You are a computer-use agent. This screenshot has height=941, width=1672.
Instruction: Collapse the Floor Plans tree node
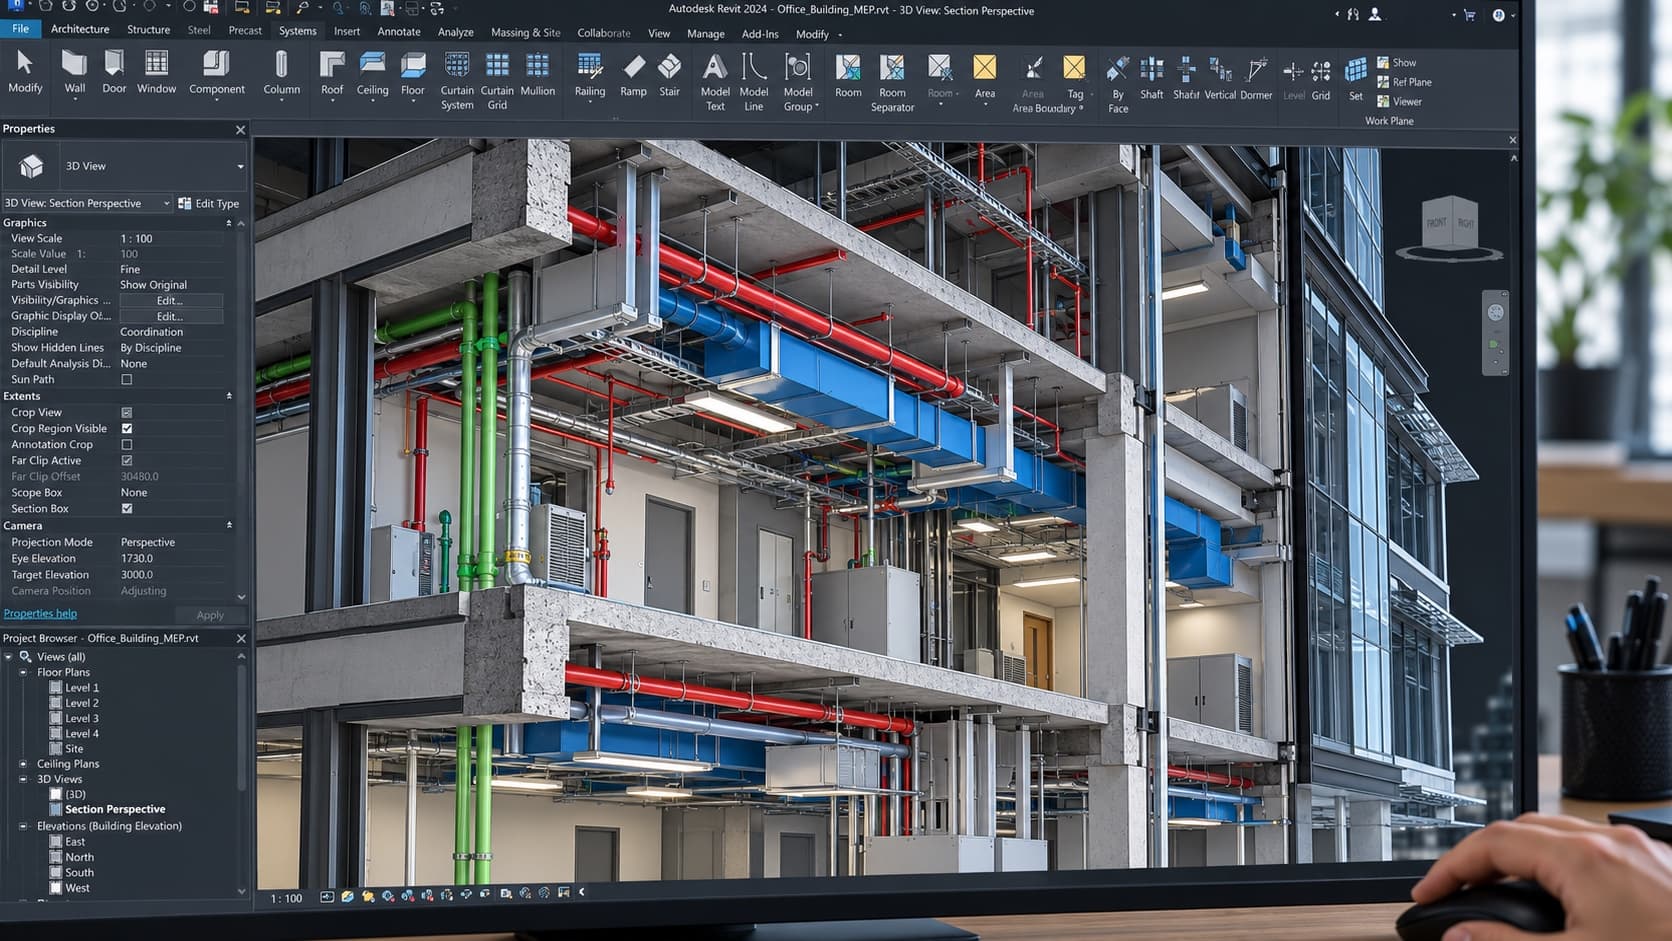coord(23,673)
